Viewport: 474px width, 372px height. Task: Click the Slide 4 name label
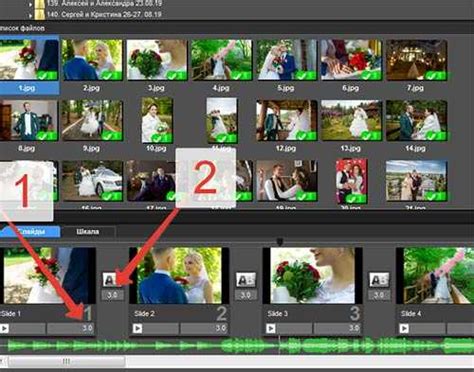(x=411, y=314)
